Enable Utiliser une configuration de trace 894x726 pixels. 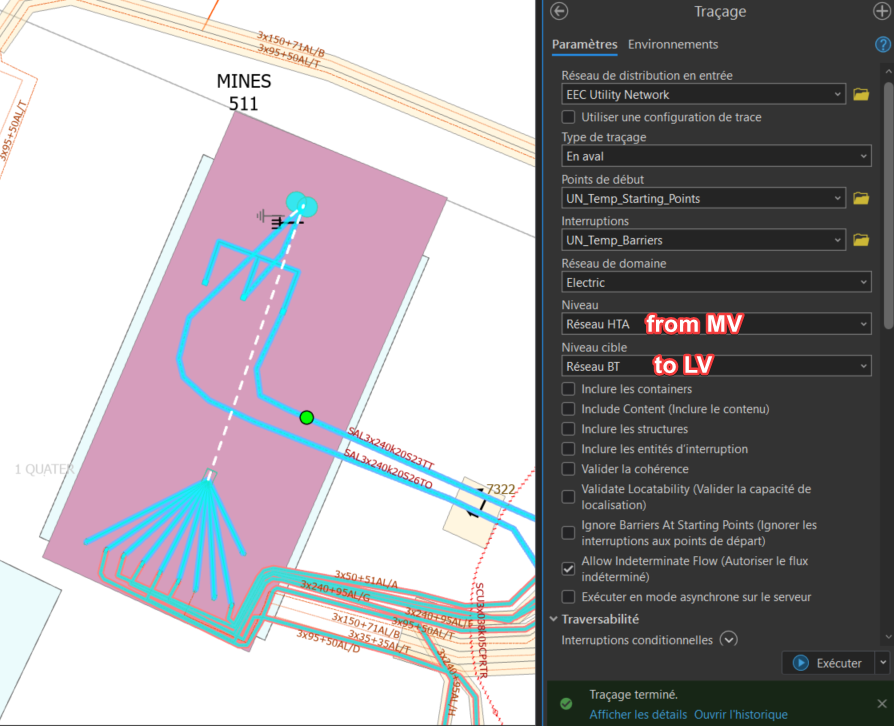click(567, 117)
